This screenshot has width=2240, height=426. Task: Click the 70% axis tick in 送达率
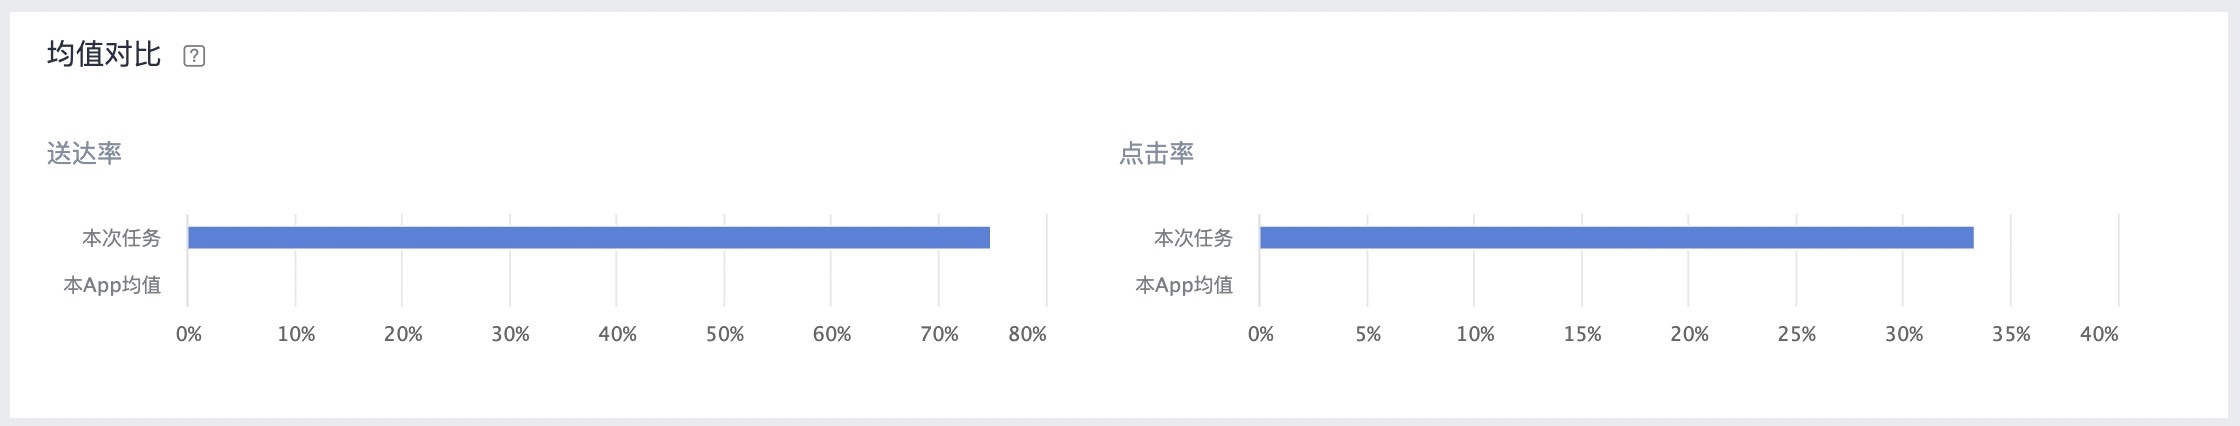coord(939,334)
